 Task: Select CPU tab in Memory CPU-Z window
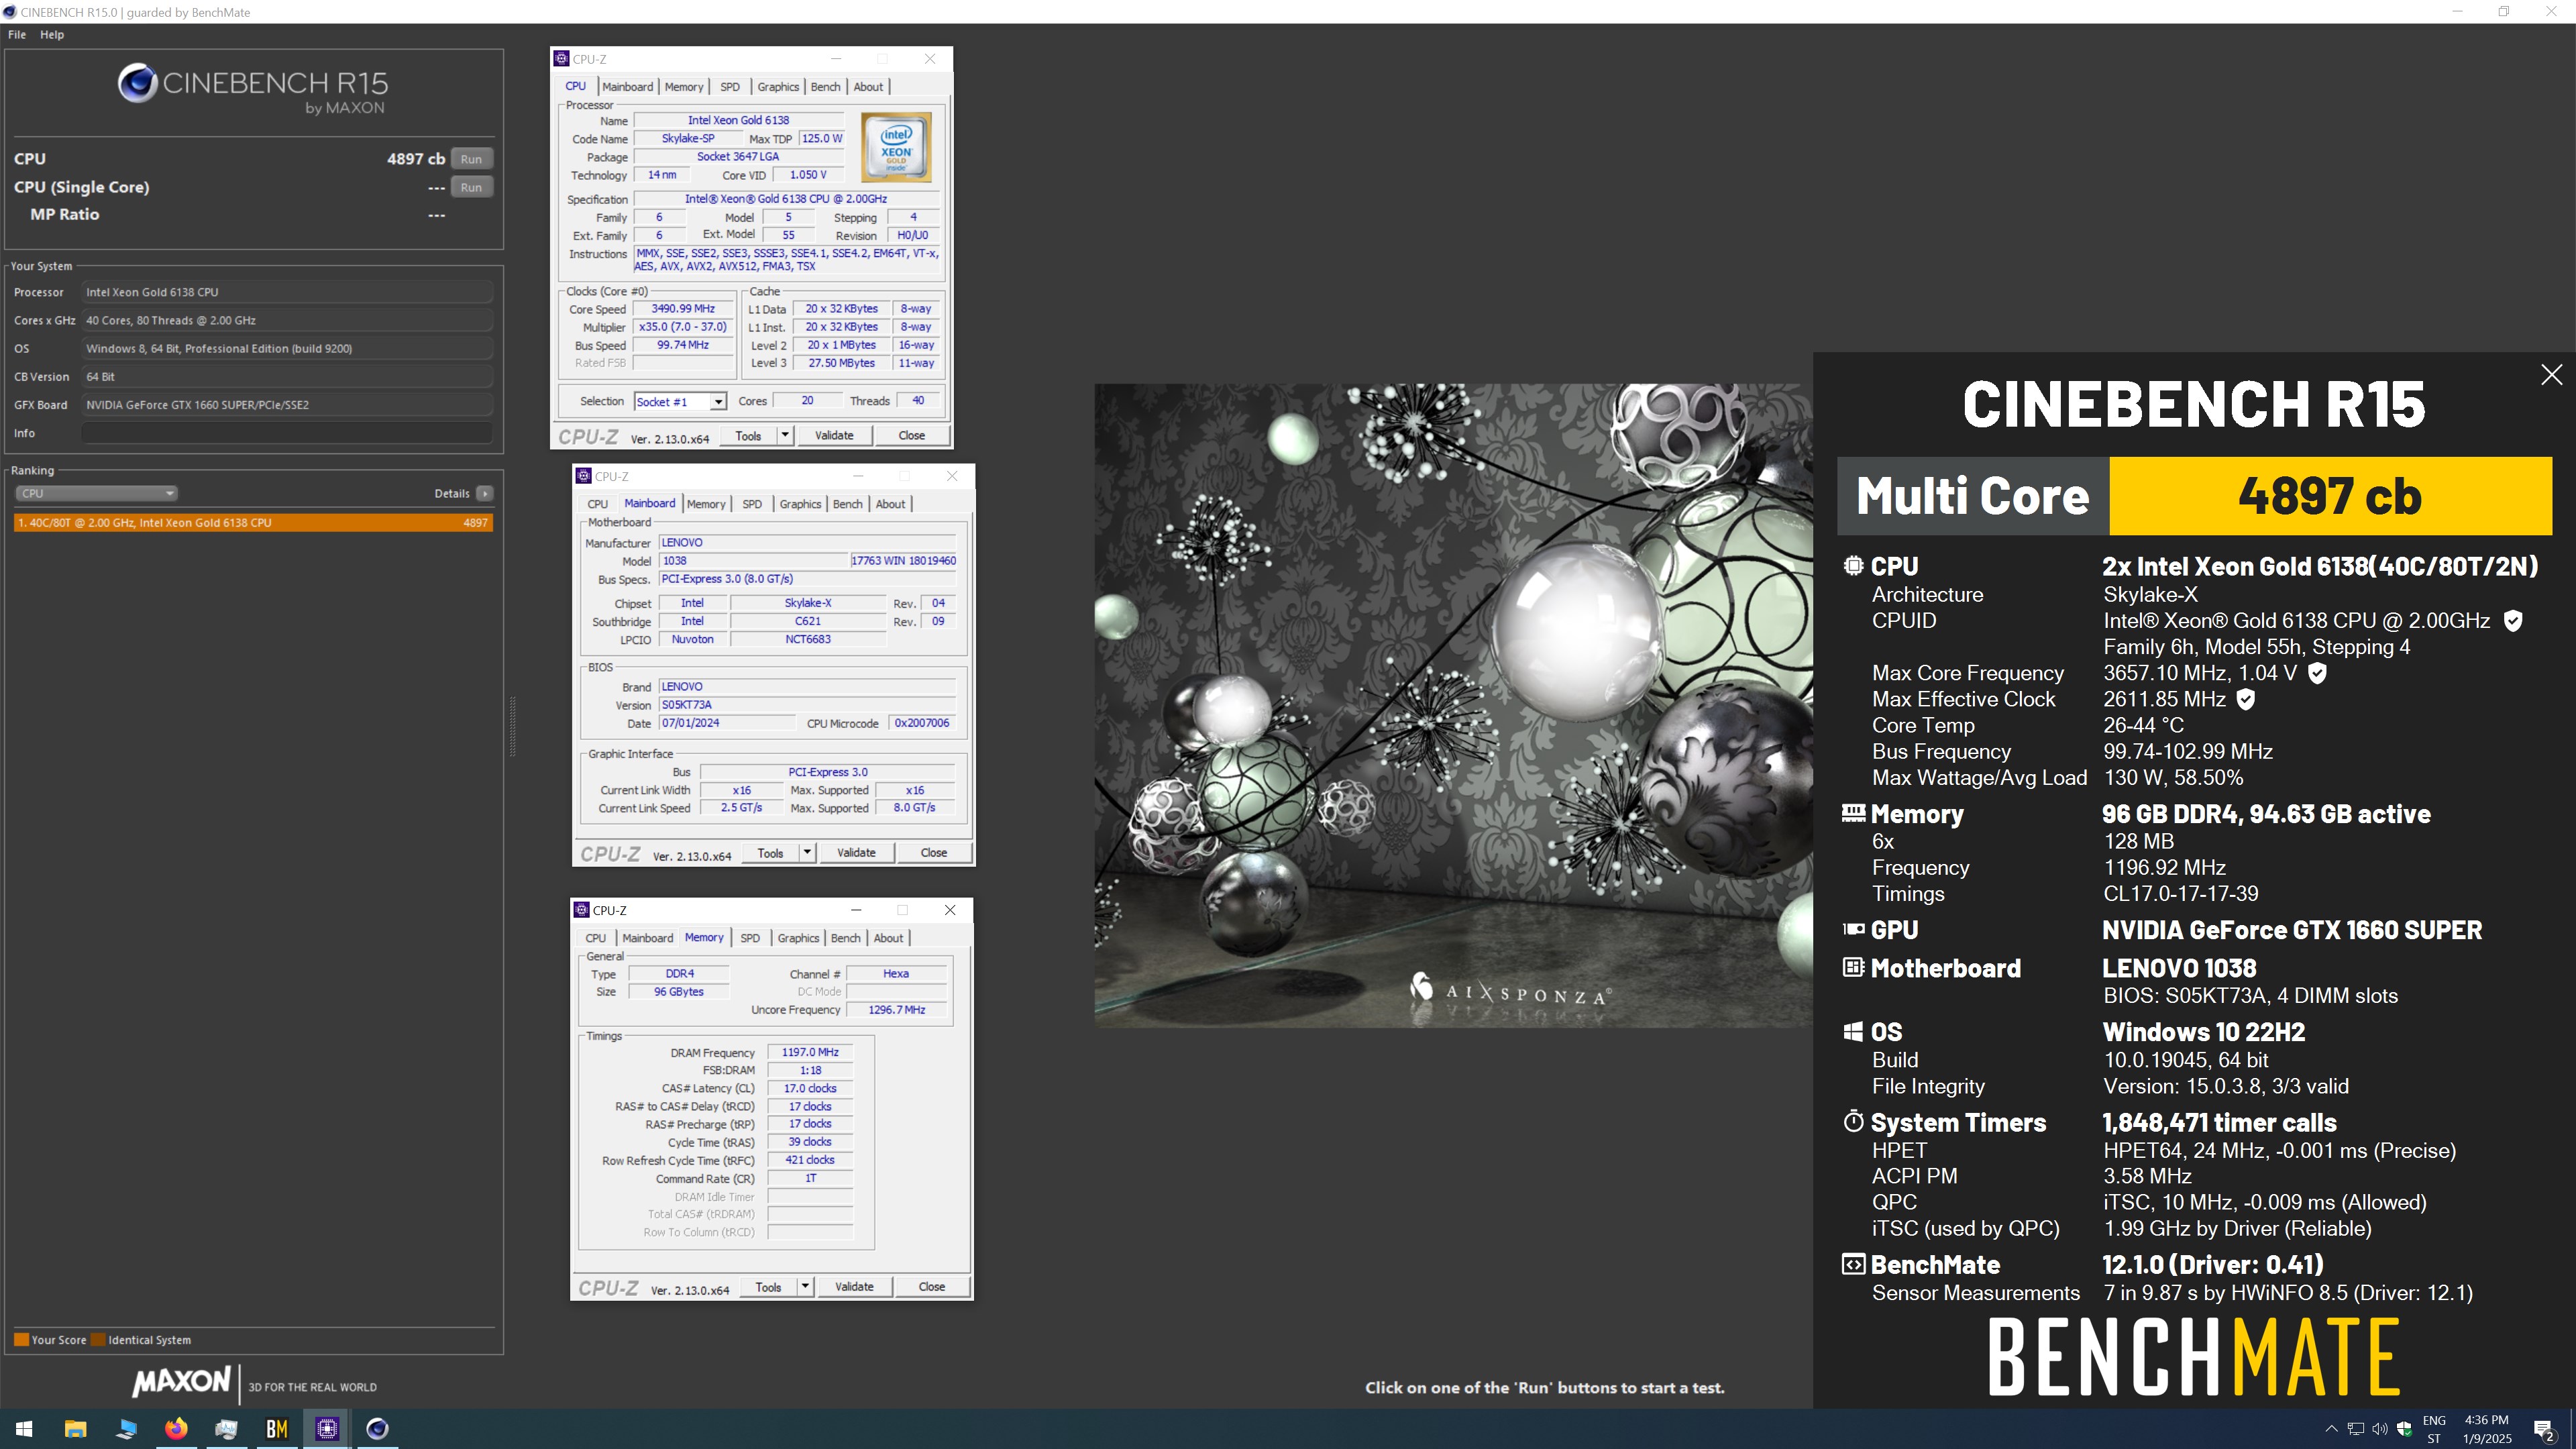point(595,938)
